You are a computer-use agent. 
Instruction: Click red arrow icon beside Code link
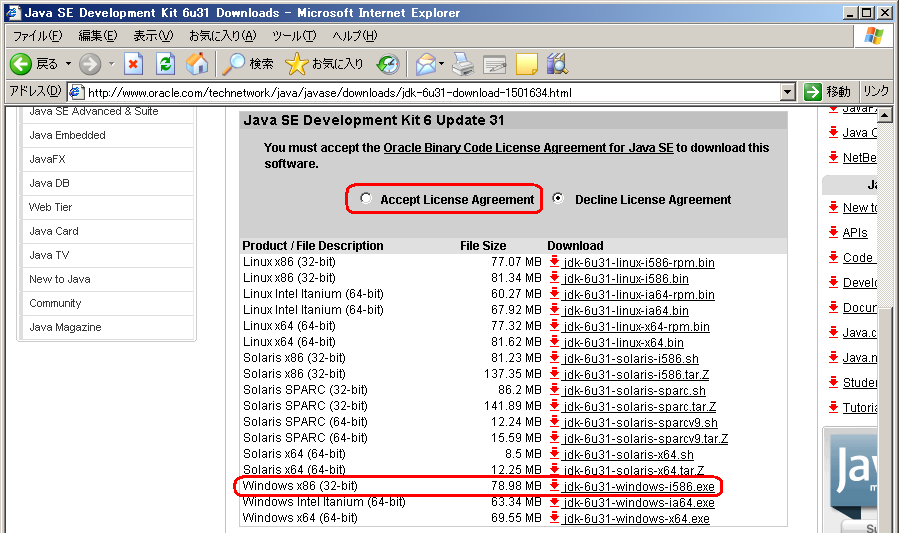point(834,257)
